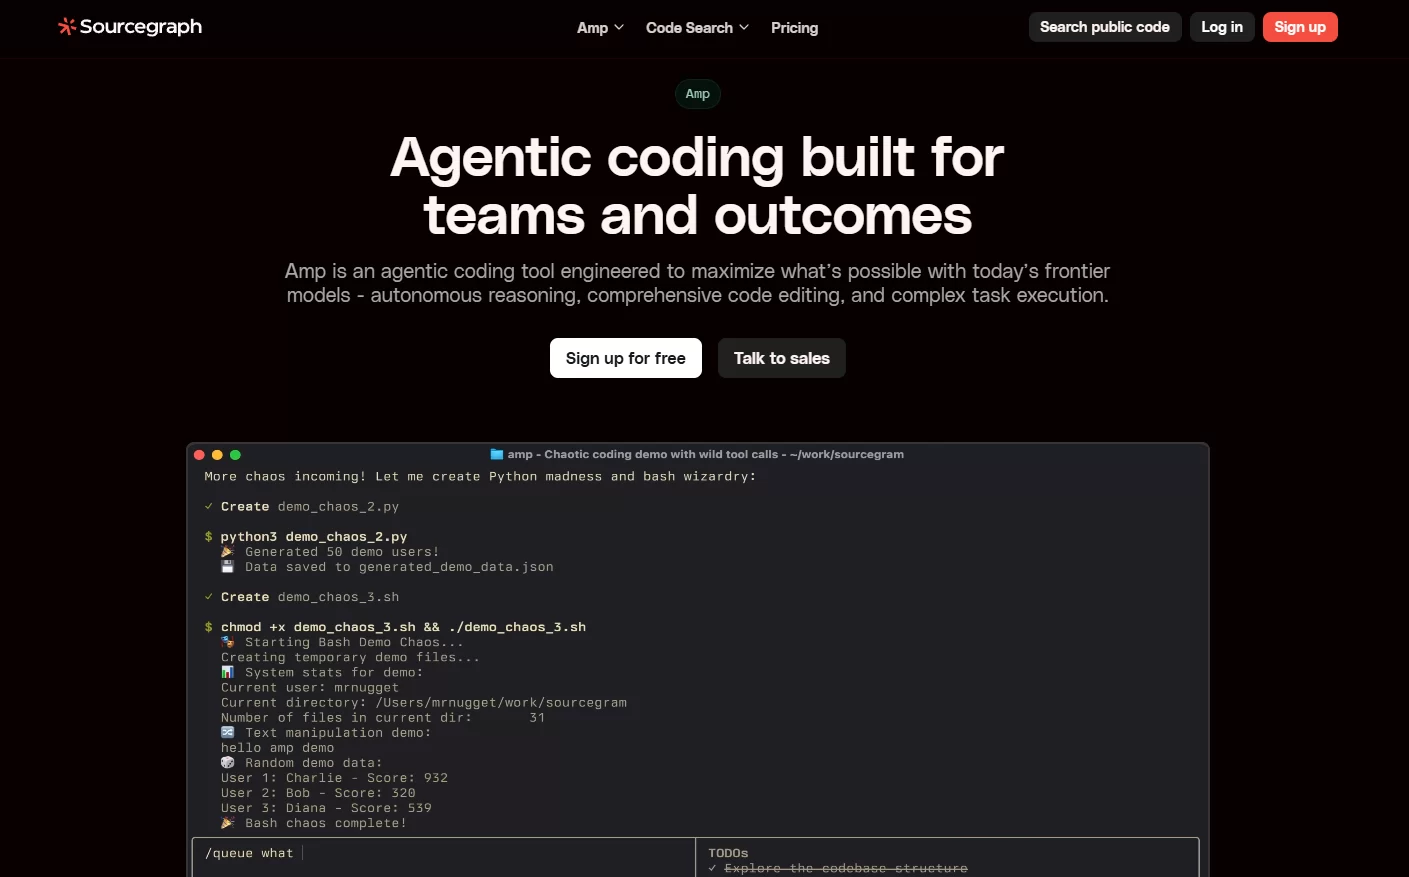1409x877 pixels.
Task: Click the Sourcegraph logo icon
Action: pyautogui.click(x=67, y=27)
